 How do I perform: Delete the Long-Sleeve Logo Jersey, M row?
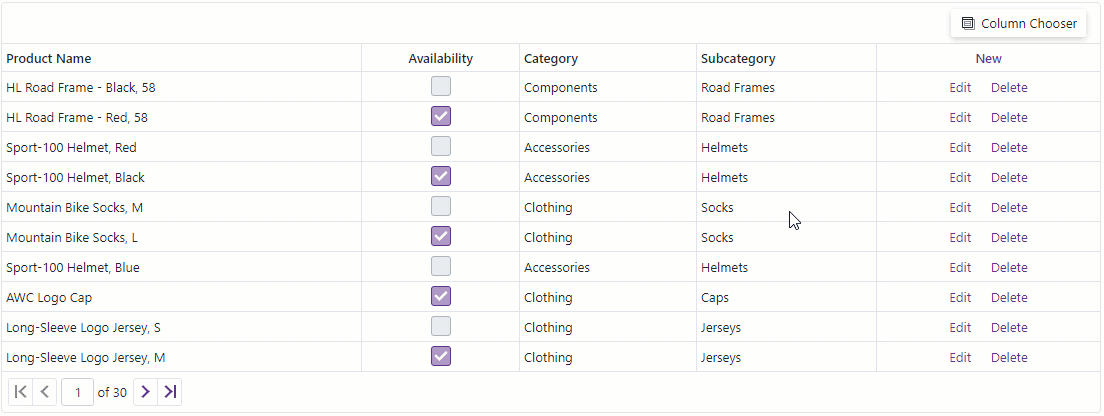1009,357
